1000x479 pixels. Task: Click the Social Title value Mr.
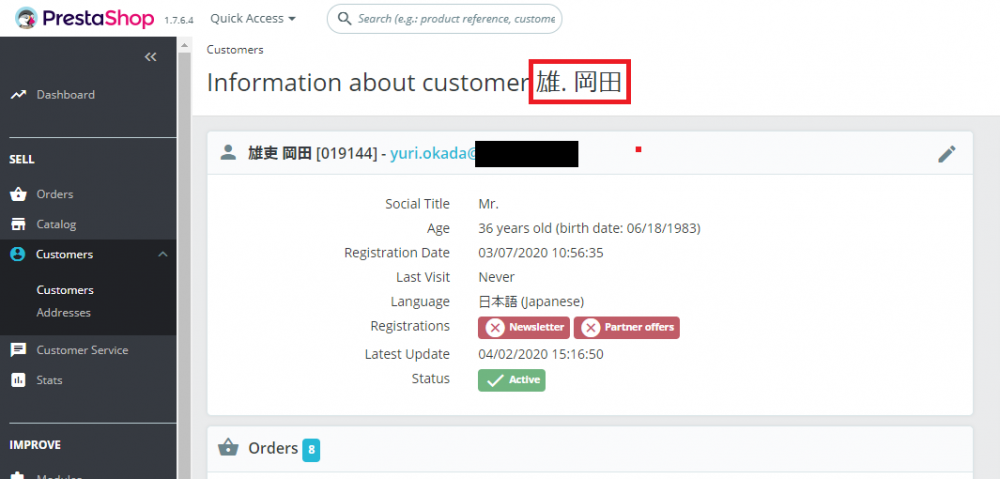pos(489,204)
